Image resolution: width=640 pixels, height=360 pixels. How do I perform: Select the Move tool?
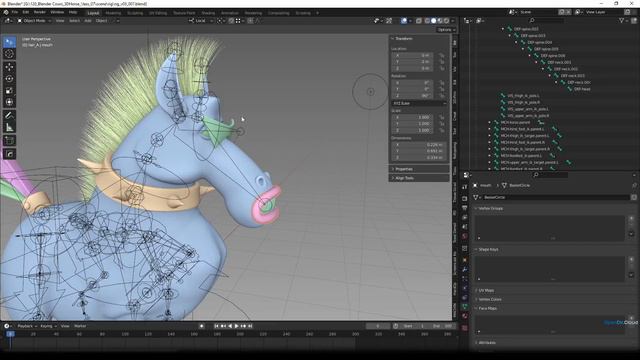point(9,67)
